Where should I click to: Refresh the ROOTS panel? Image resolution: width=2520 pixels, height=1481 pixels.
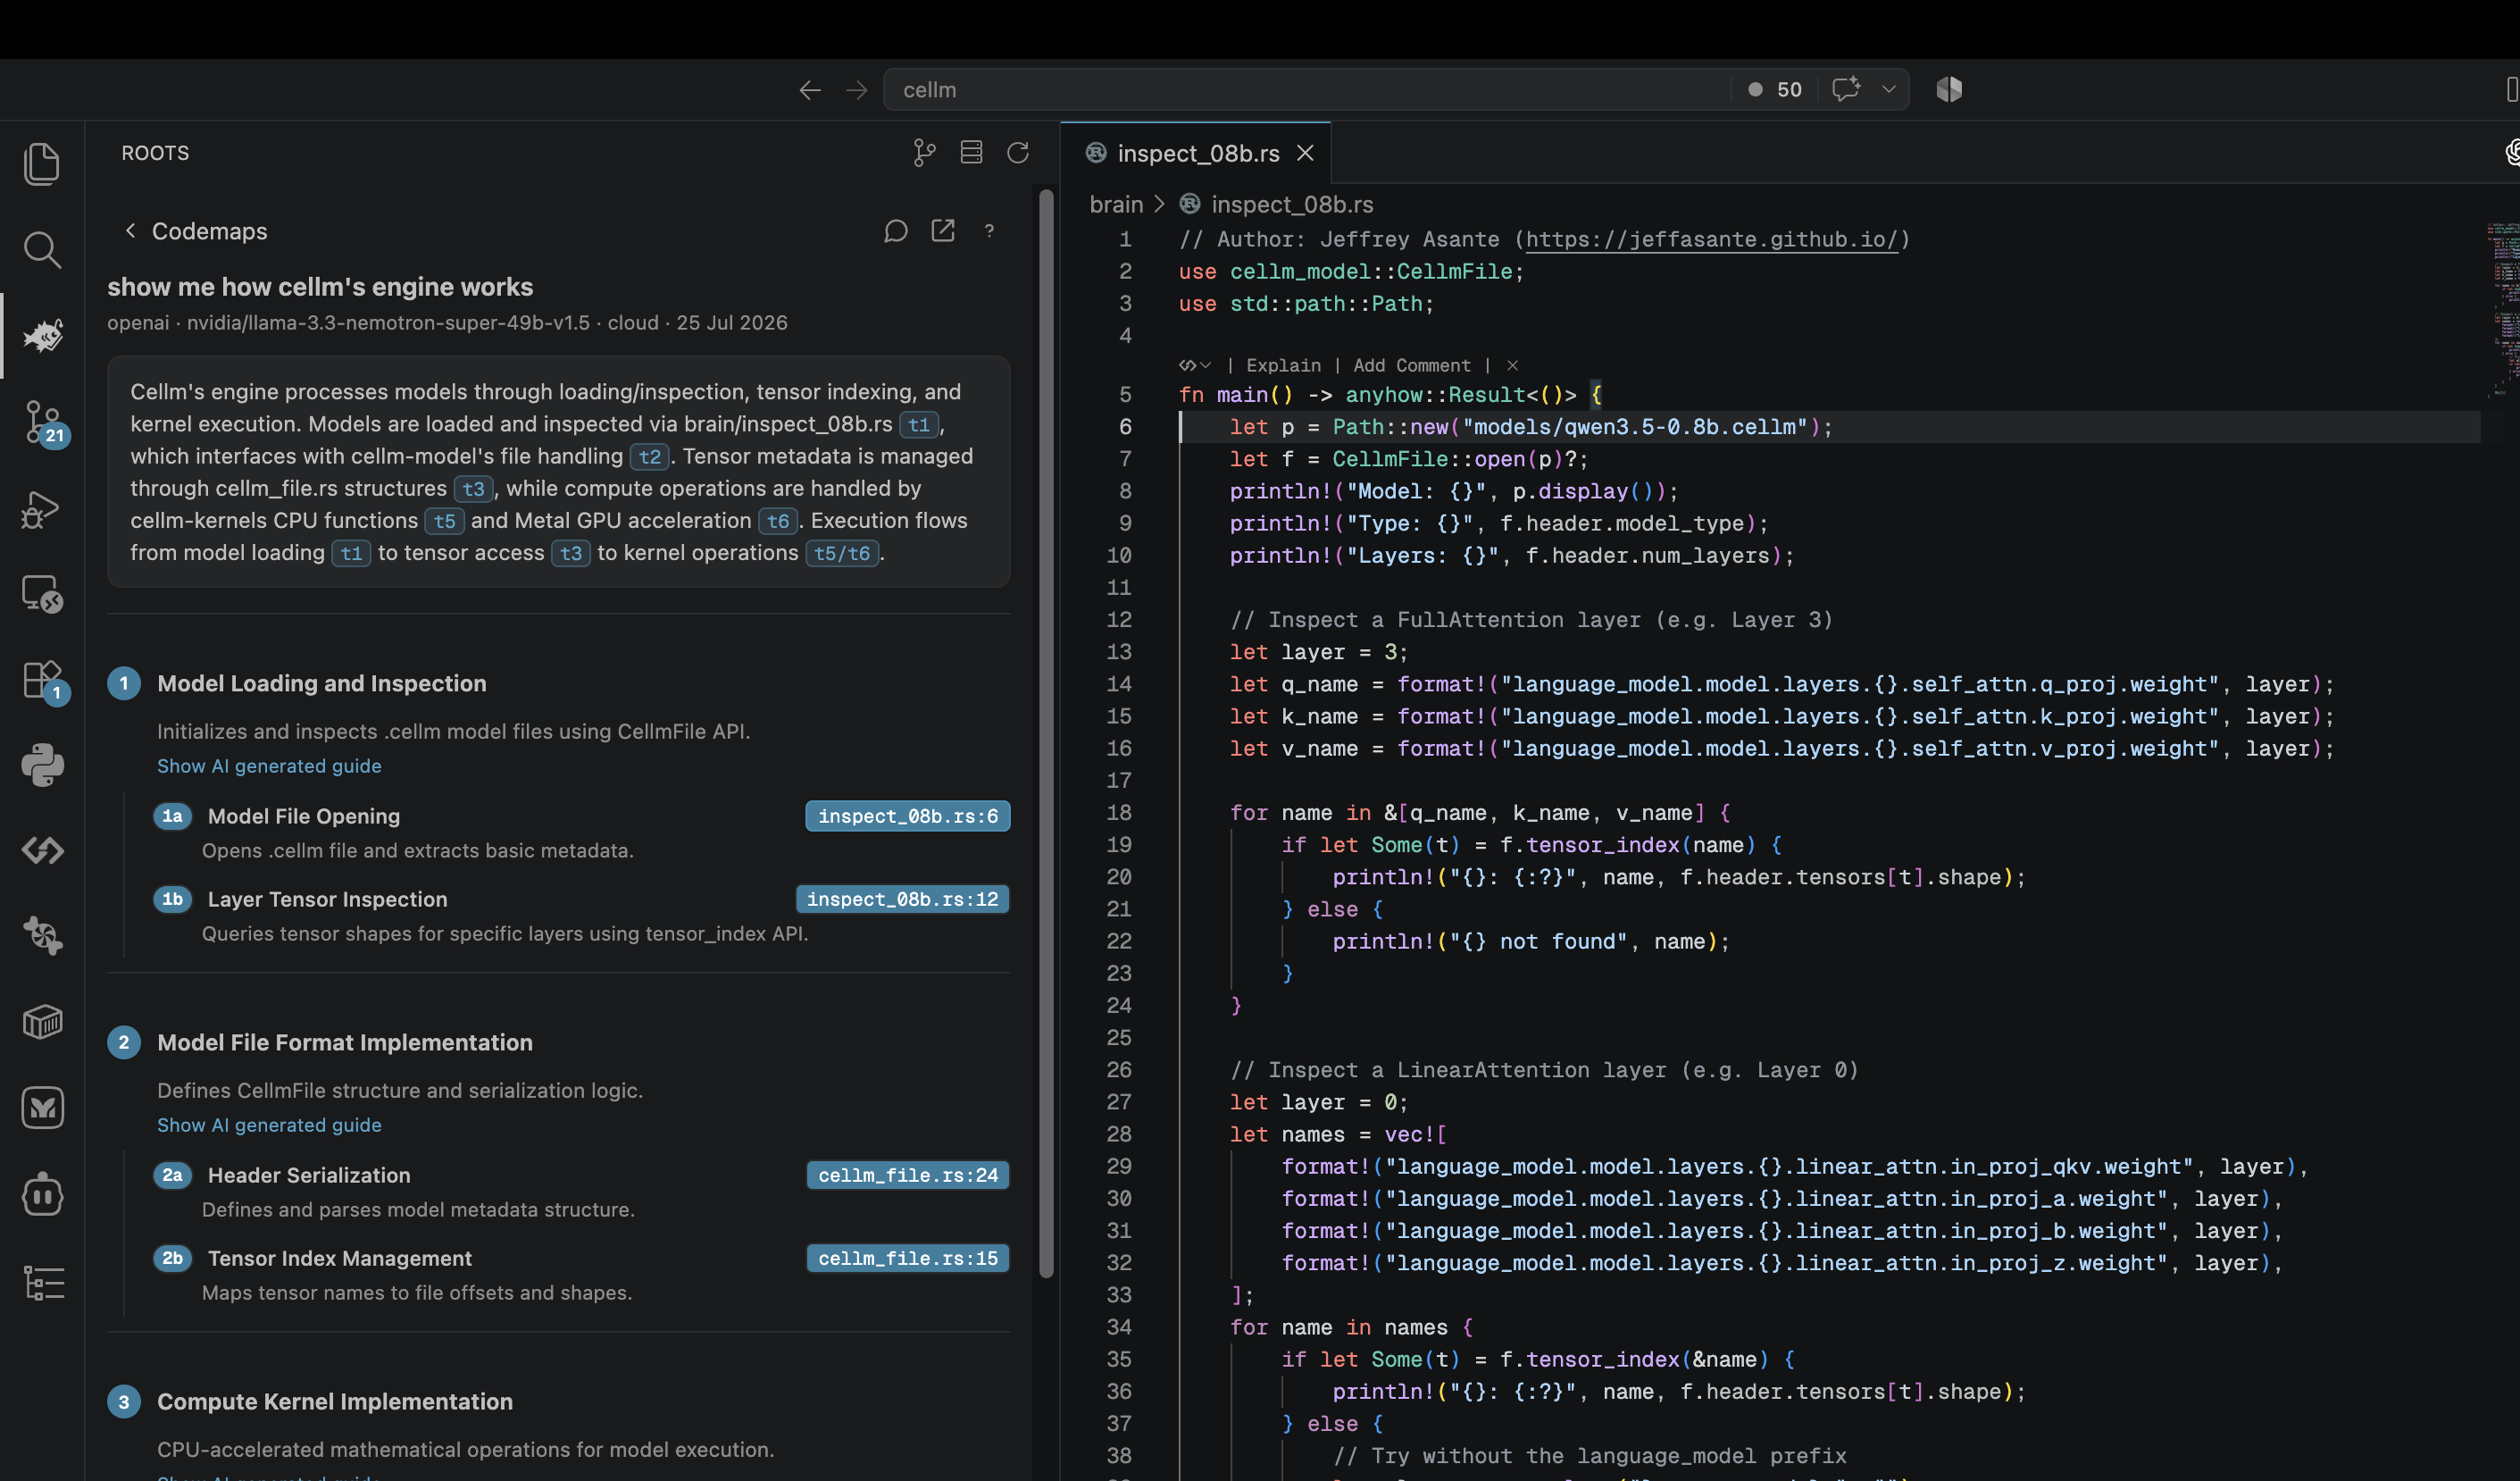click(x=1018, y=152)
